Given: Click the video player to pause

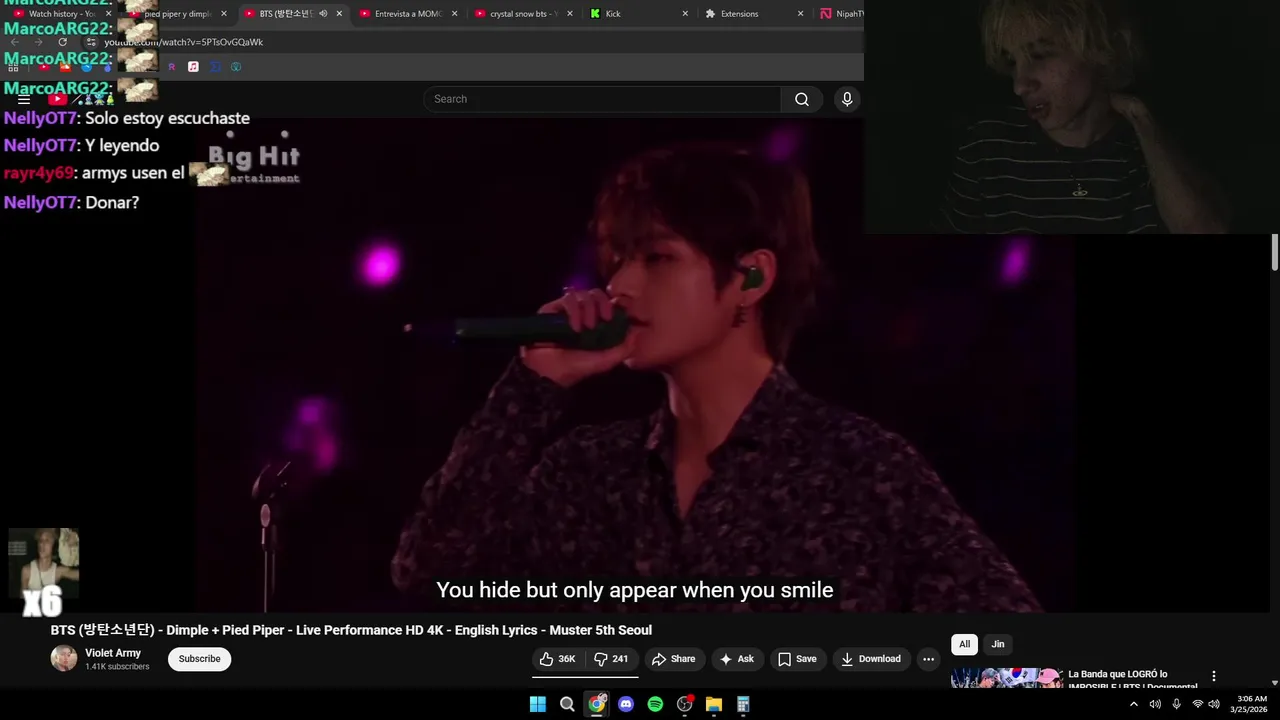Looking at the screenshot, I should (635, 365).
